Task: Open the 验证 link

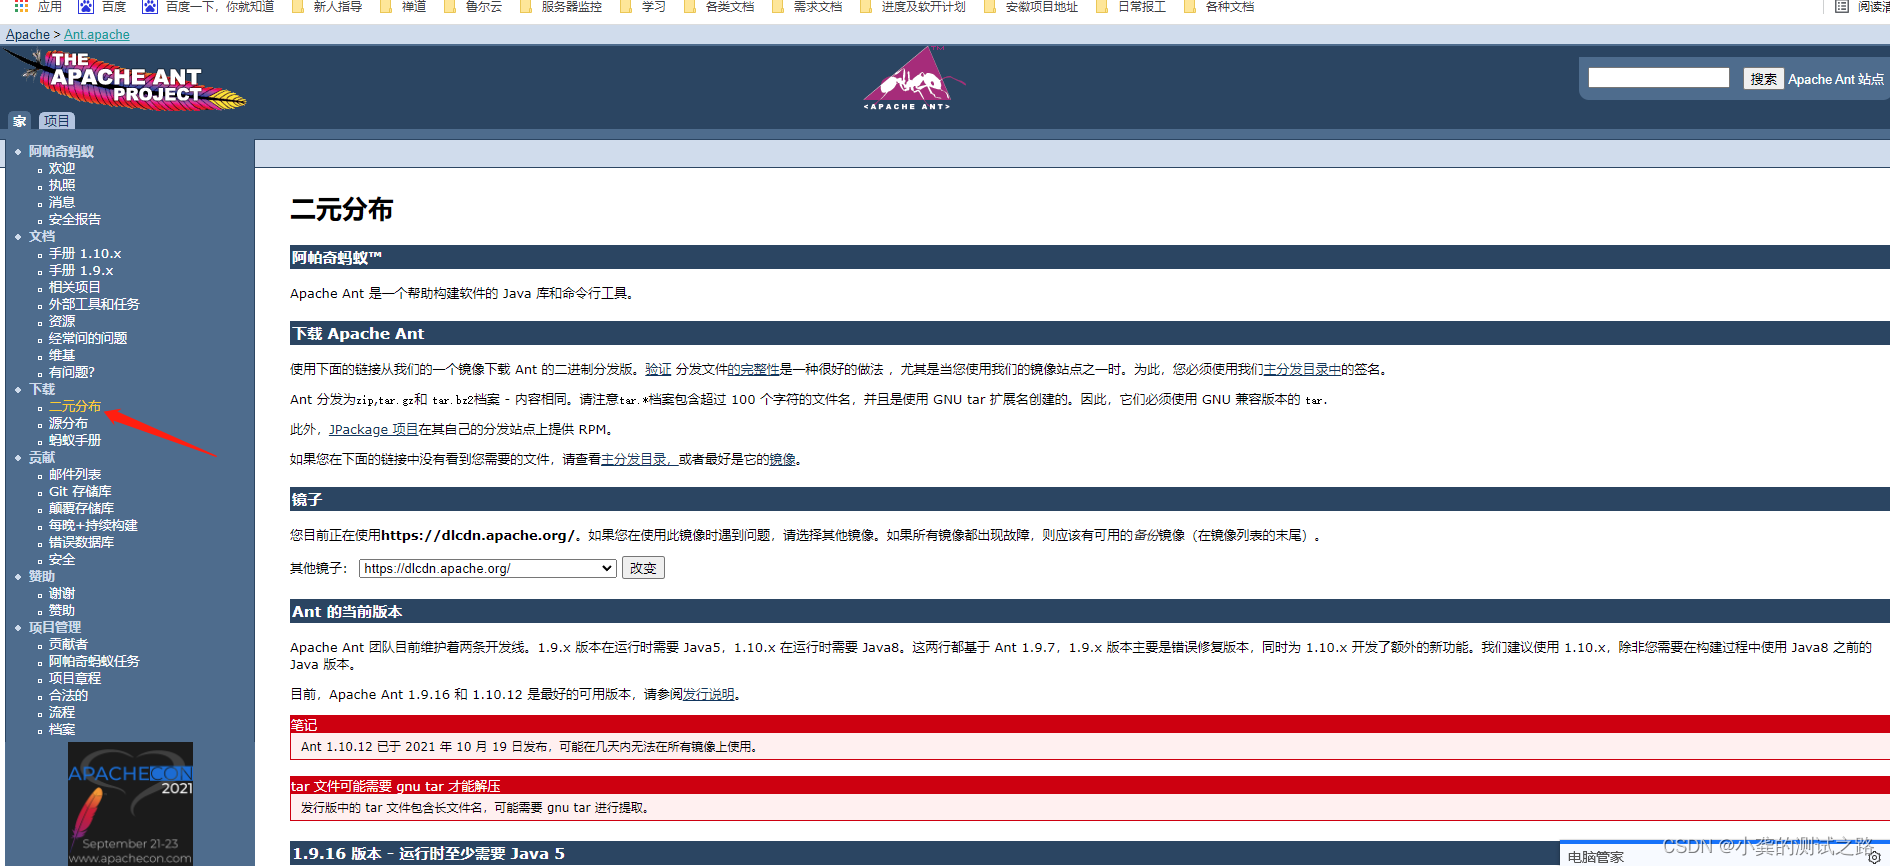Action: point(658,369)
